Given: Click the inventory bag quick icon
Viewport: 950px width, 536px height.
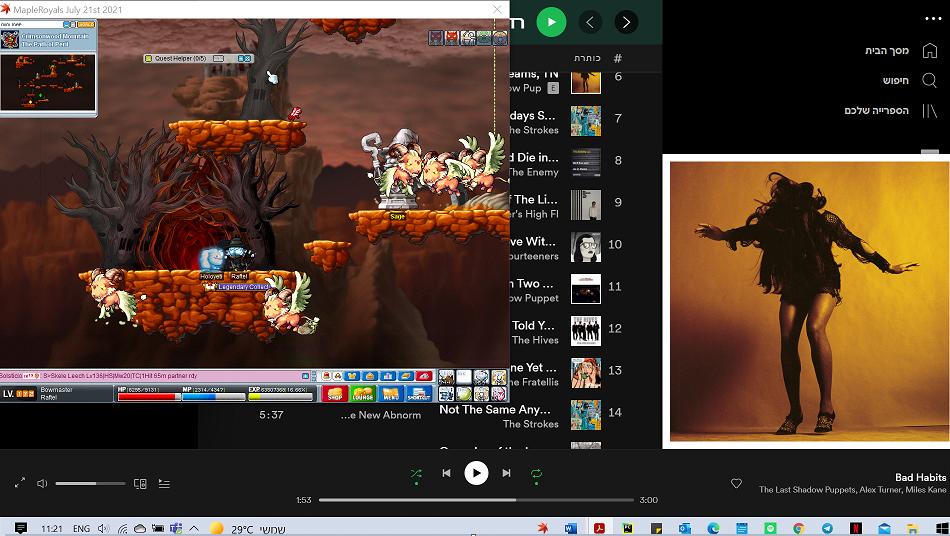Looking at the screenshot, I should point(370,376).
